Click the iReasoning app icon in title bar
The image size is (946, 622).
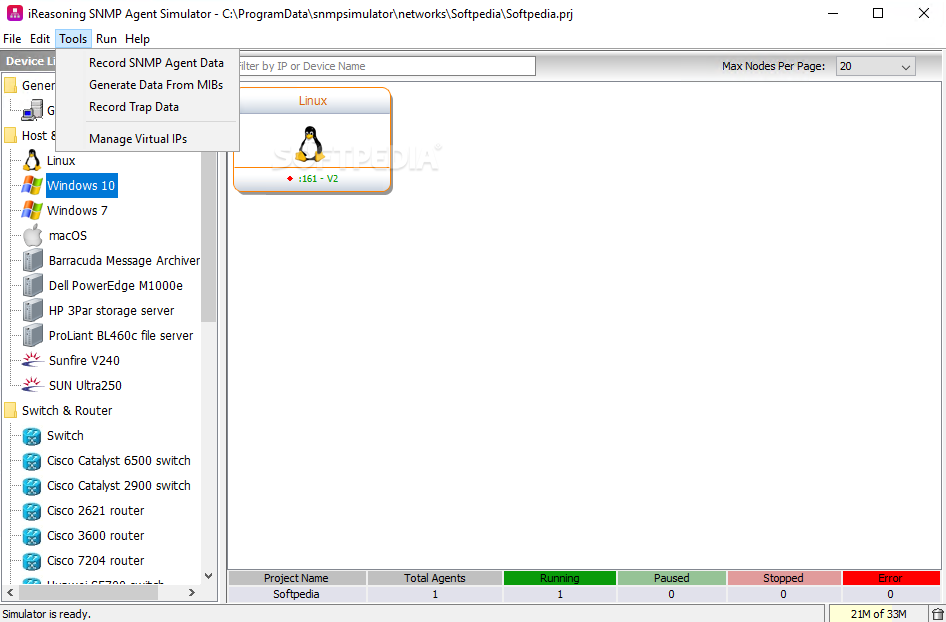coord(14,13)
